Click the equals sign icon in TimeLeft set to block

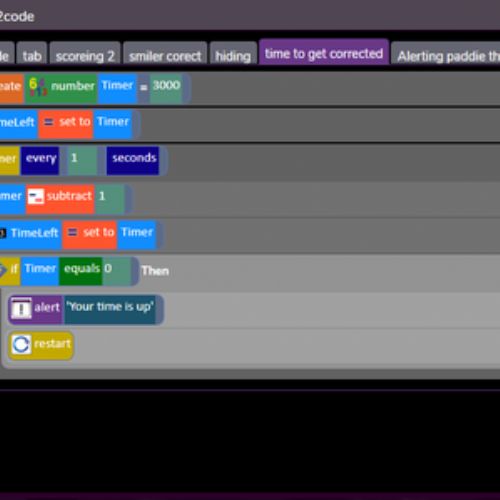click(x=73, y=232)
